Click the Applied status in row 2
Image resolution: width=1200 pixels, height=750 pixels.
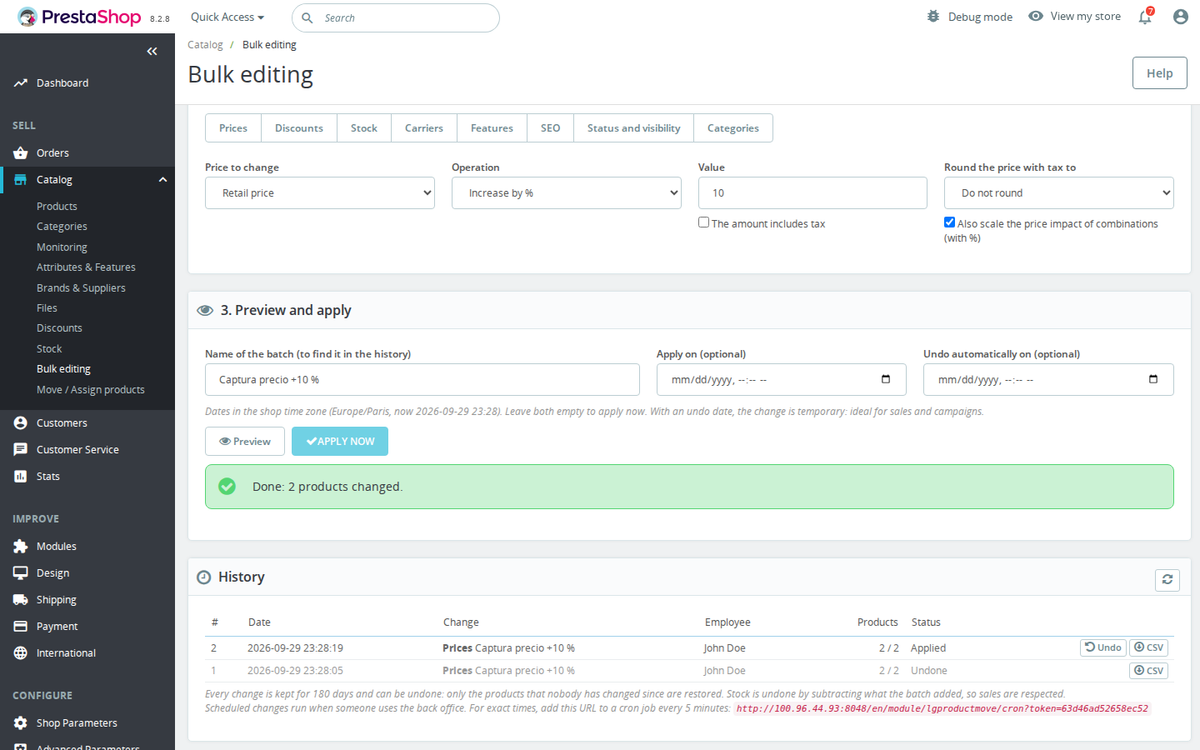[929, 648]
